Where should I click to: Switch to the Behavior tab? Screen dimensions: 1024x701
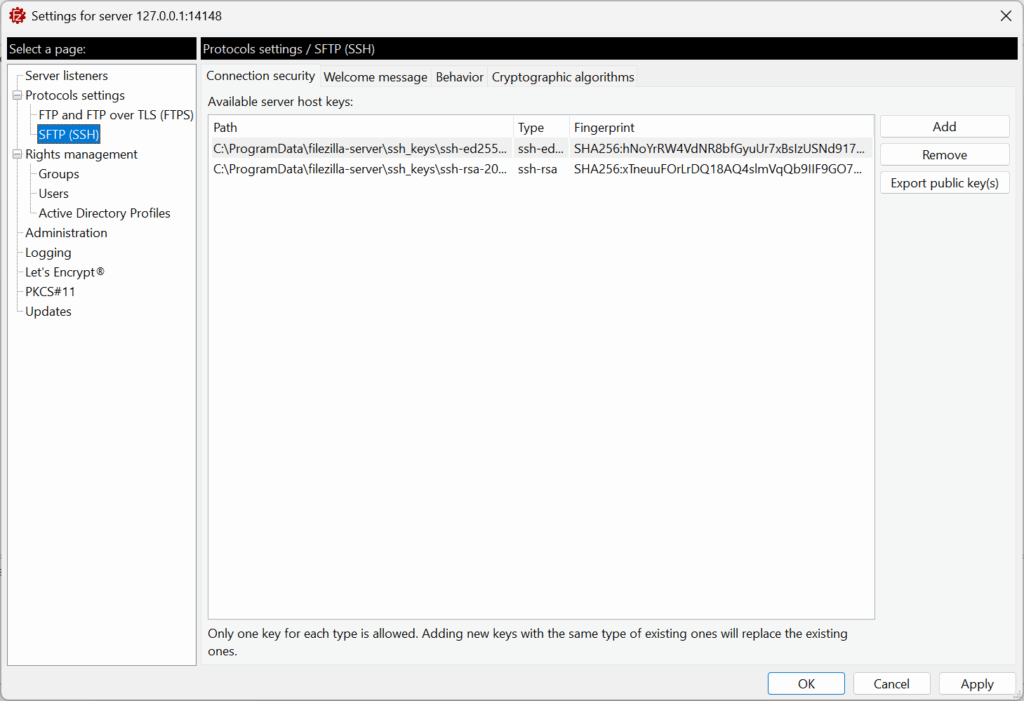[459, 76]
